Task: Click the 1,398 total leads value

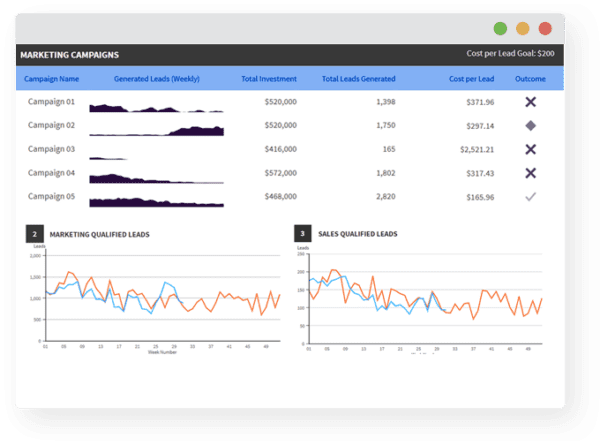Action: click(x=386, y=102)
